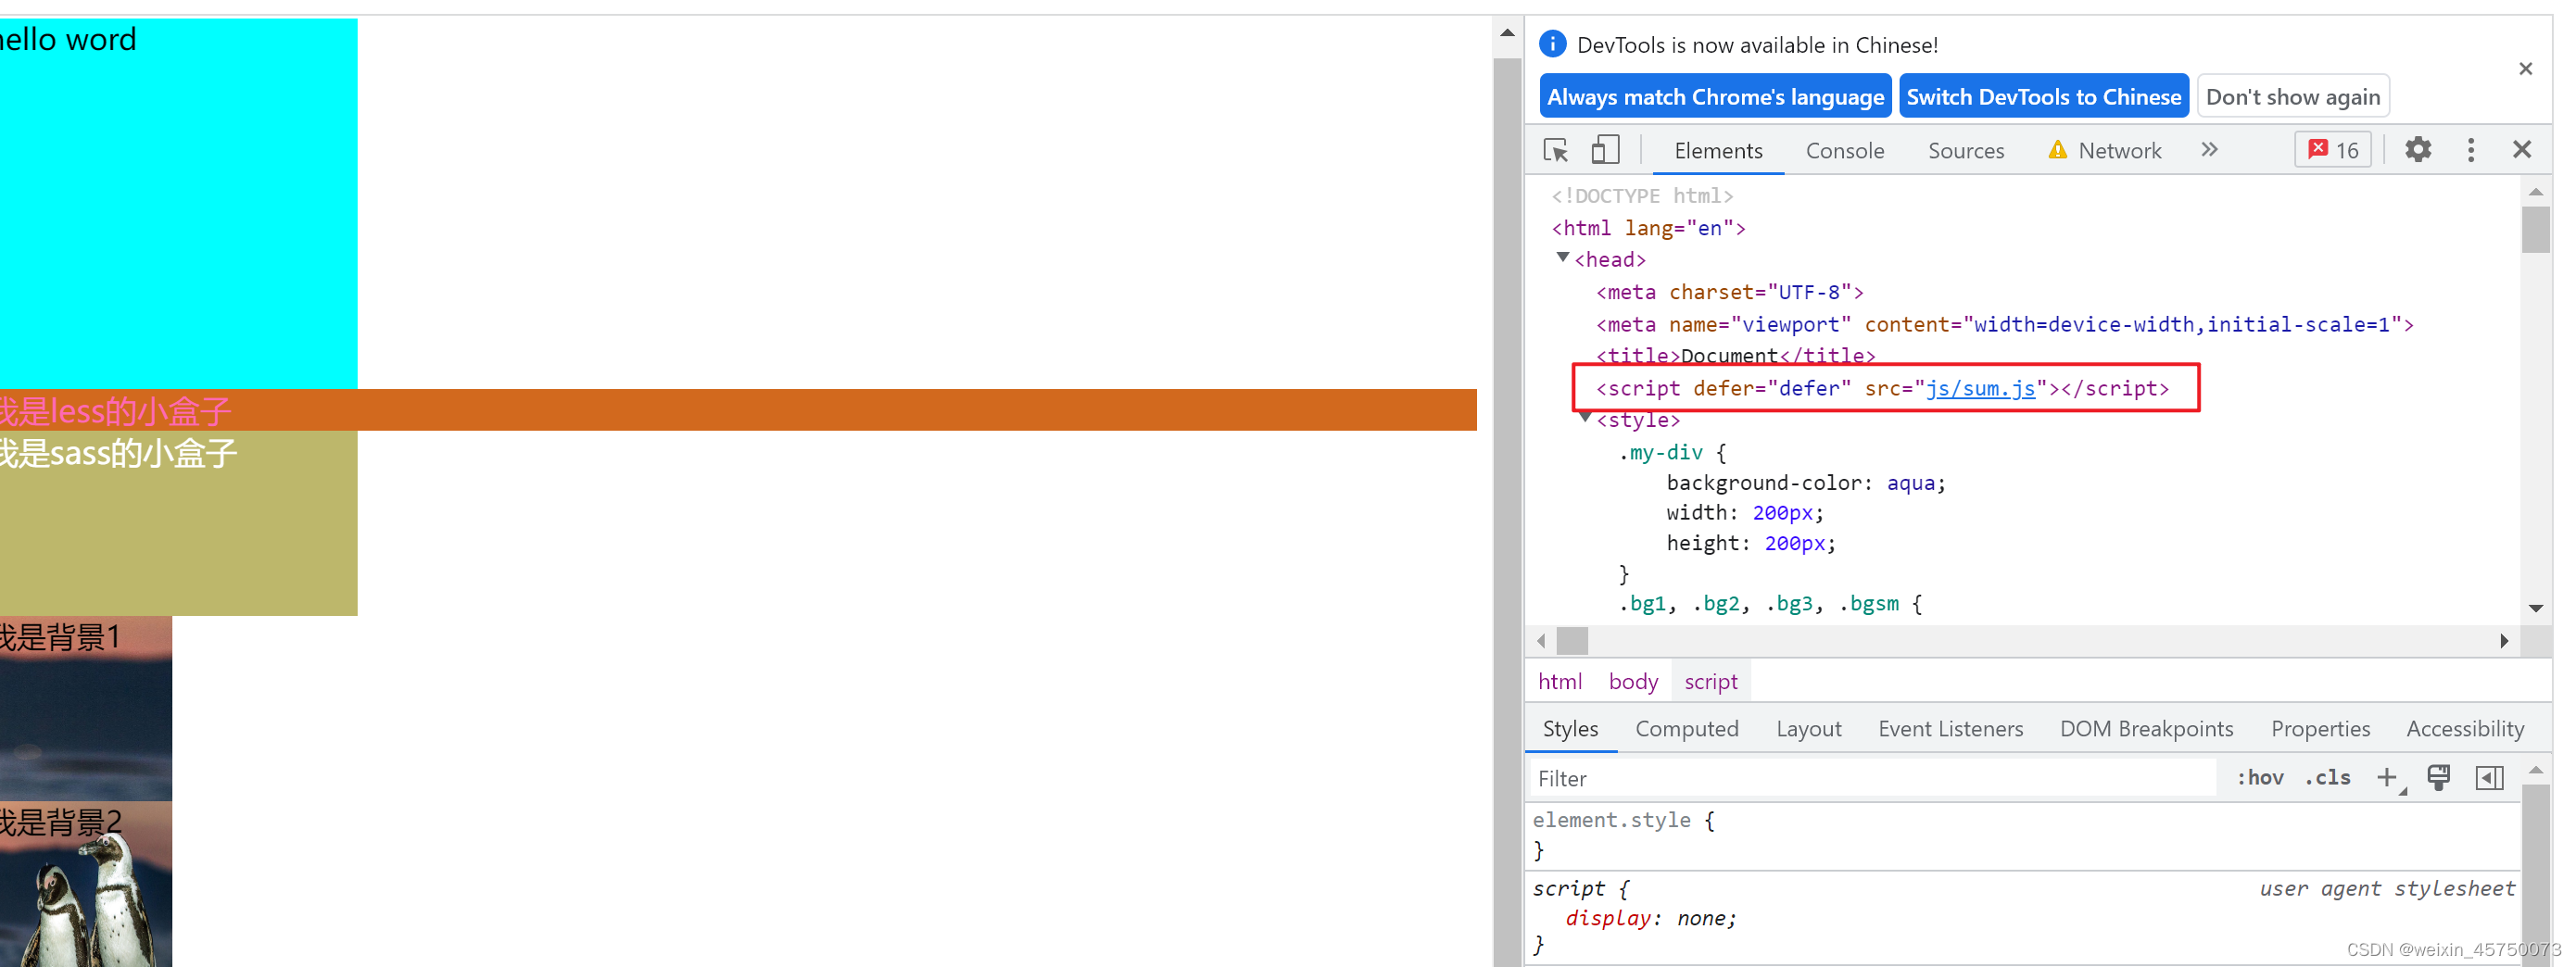Collapse the style element in DOM tree
This screenshot has width=2576, height=967.
point(1585,419)
